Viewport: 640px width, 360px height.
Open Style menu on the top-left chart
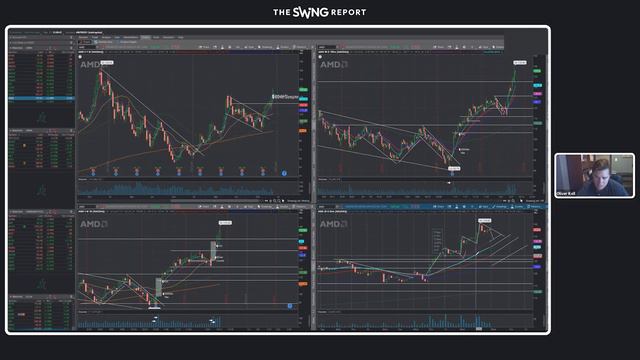click(250, 47)
